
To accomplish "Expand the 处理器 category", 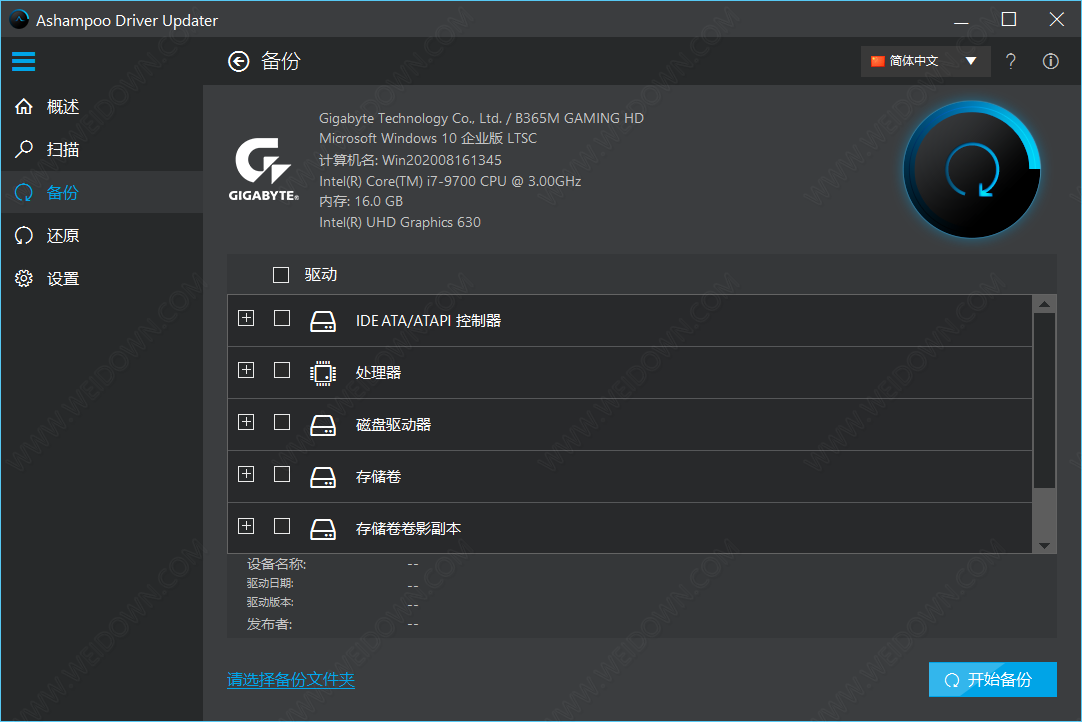I will coord(246,370).
